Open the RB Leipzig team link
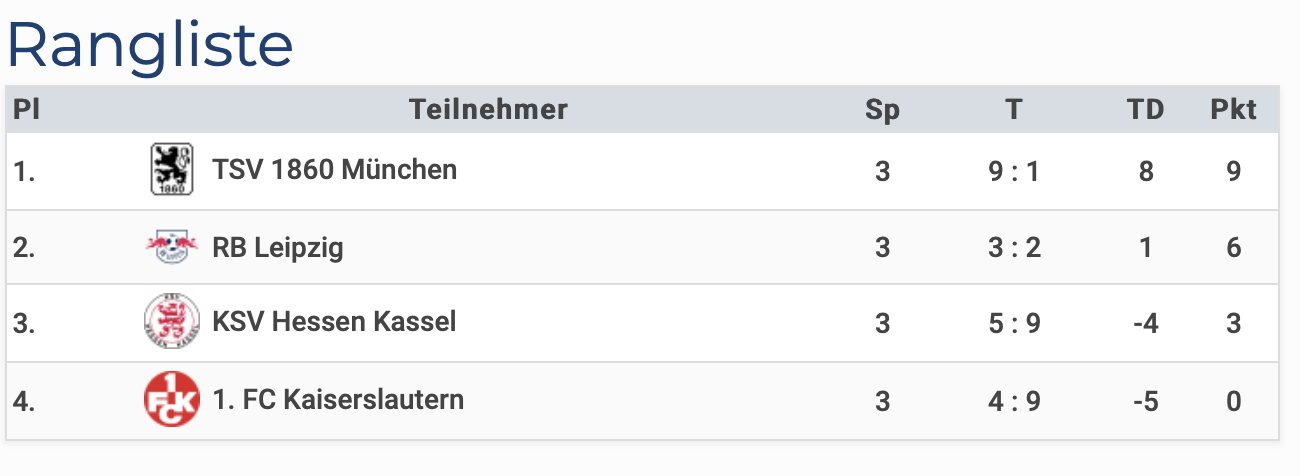Screen dimensions: 1300x476 click(x=277, y=247)
